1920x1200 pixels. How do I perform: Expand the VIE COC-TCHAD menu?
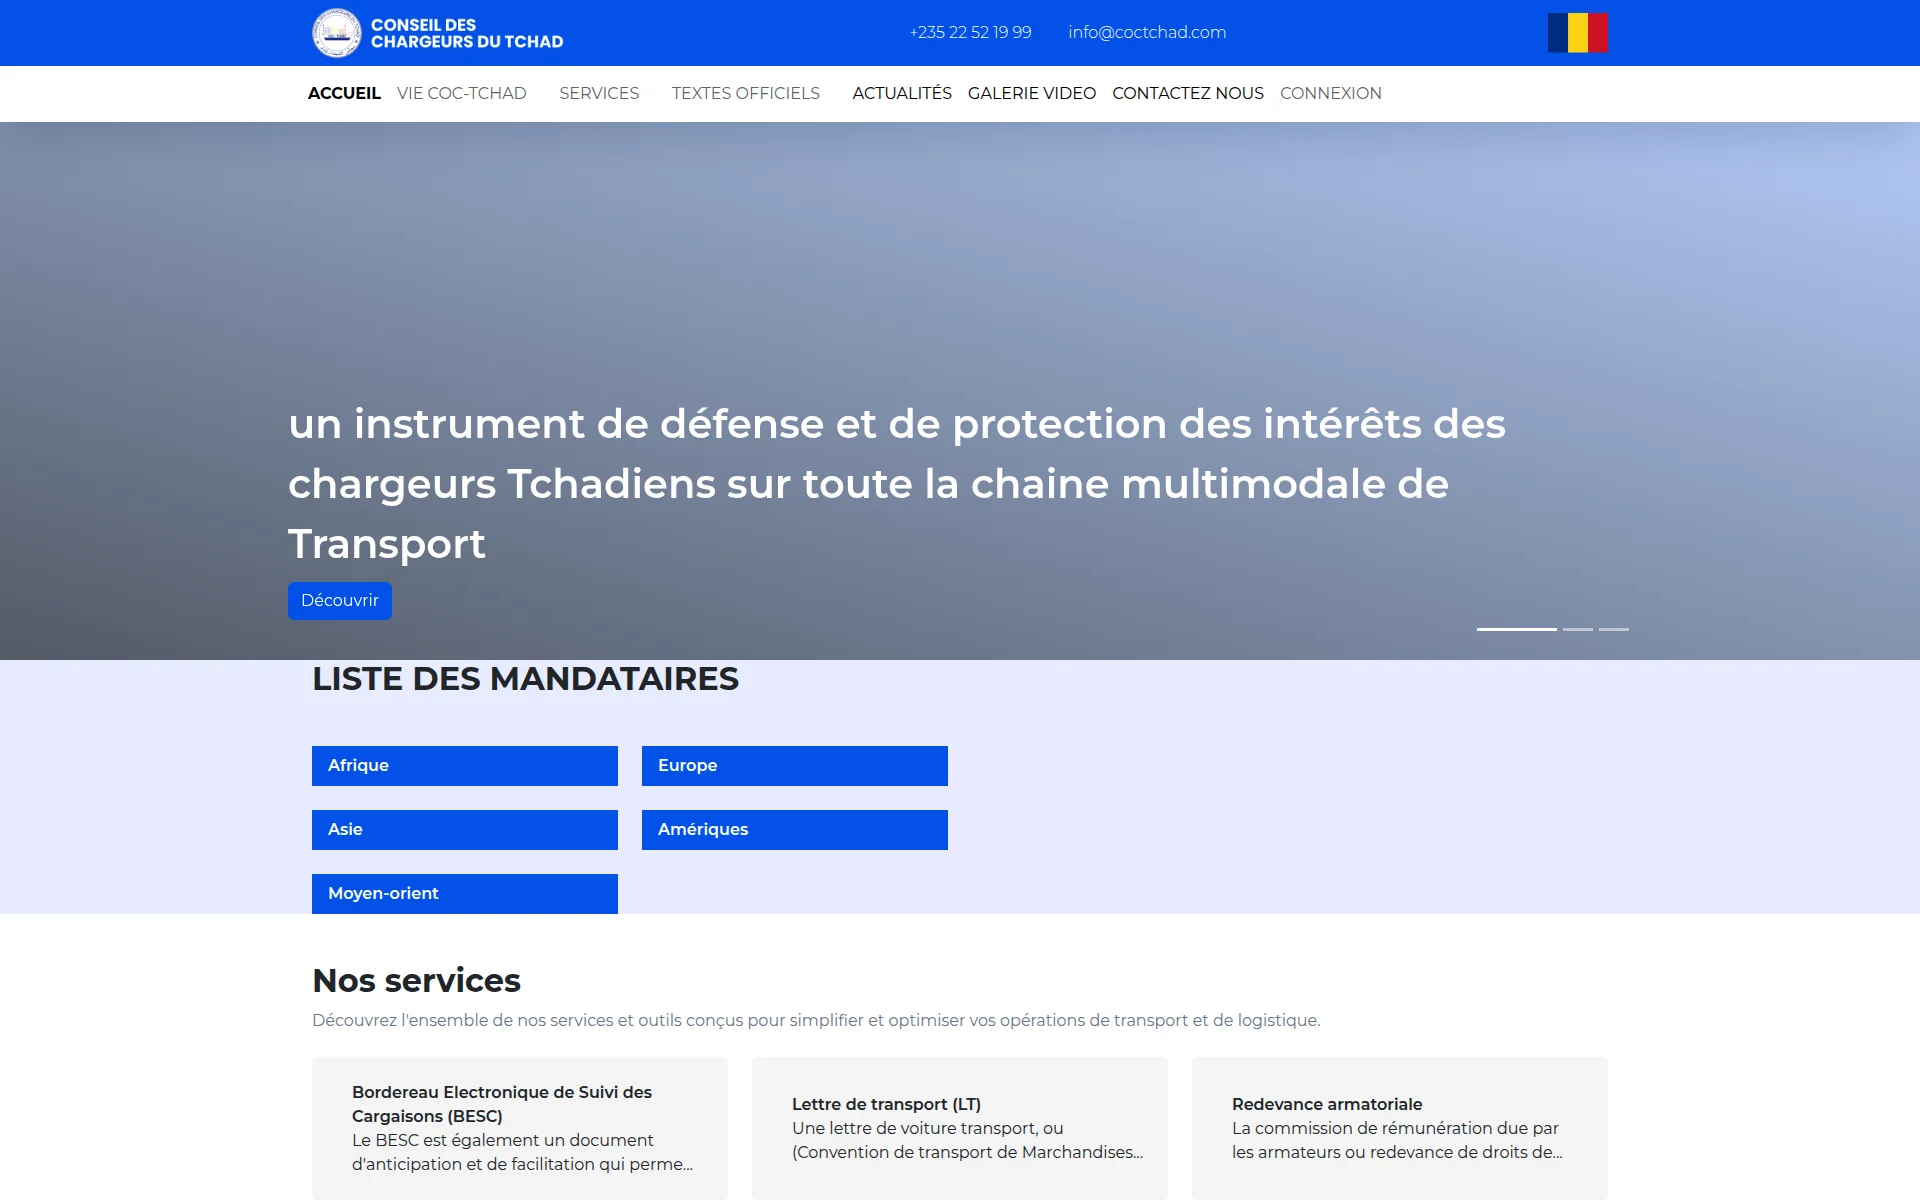(462, 93)
